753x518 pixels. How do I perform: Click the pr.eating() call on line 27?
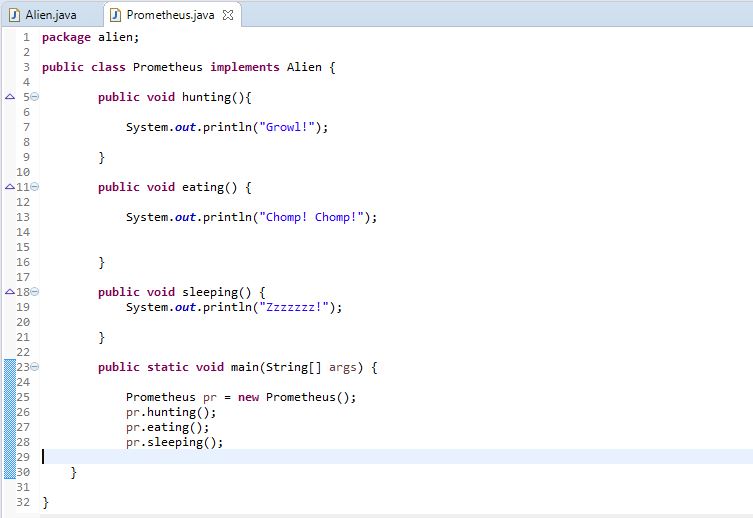point(168,427)
